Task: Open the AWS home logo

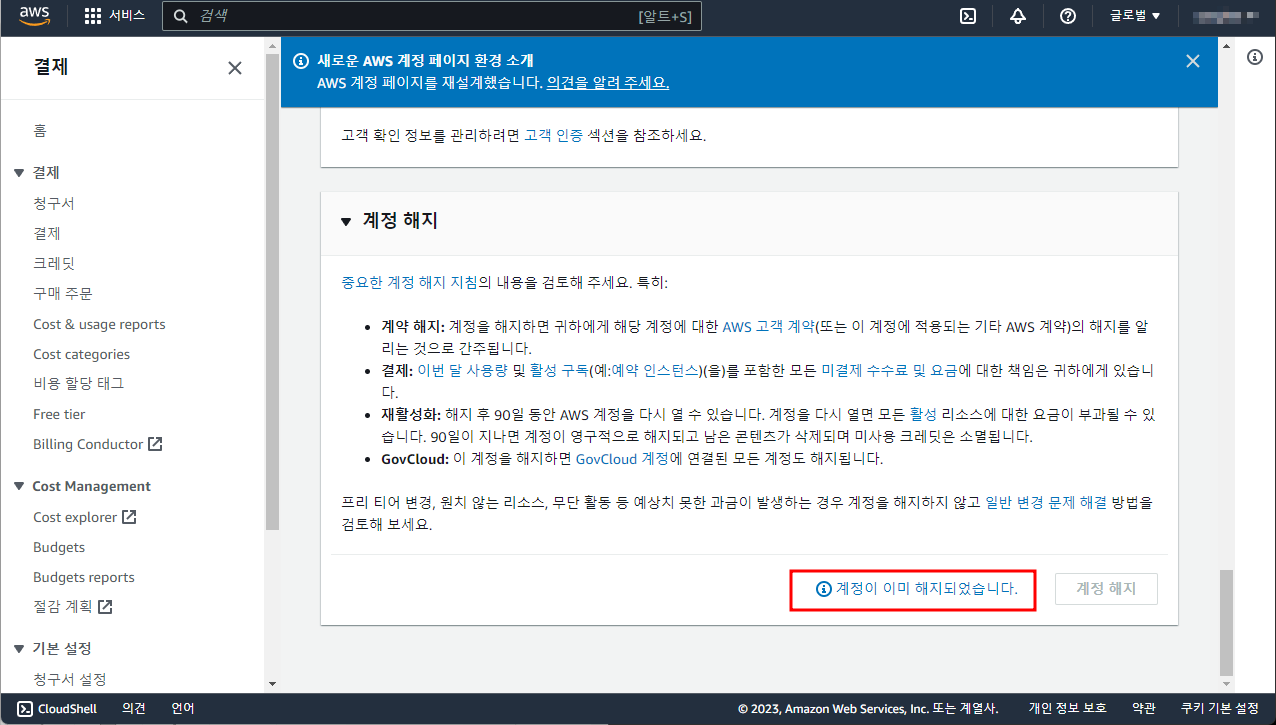Action: point(35,16)
